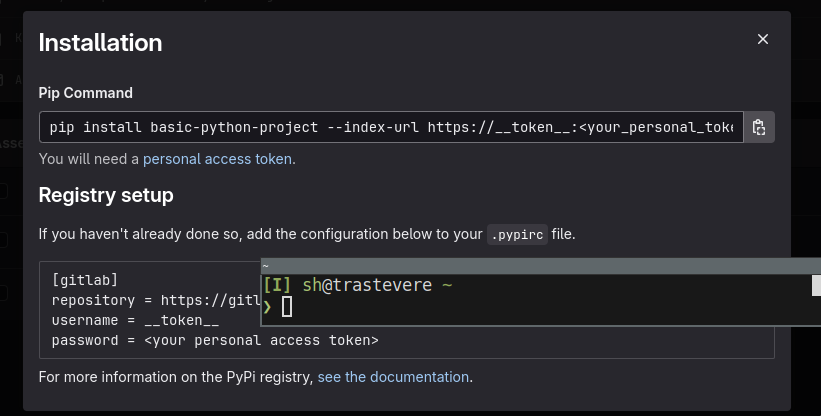This screenshot has height=416, width=821.
Task: Close the Installation dialog
Action: tap(763, 40)
